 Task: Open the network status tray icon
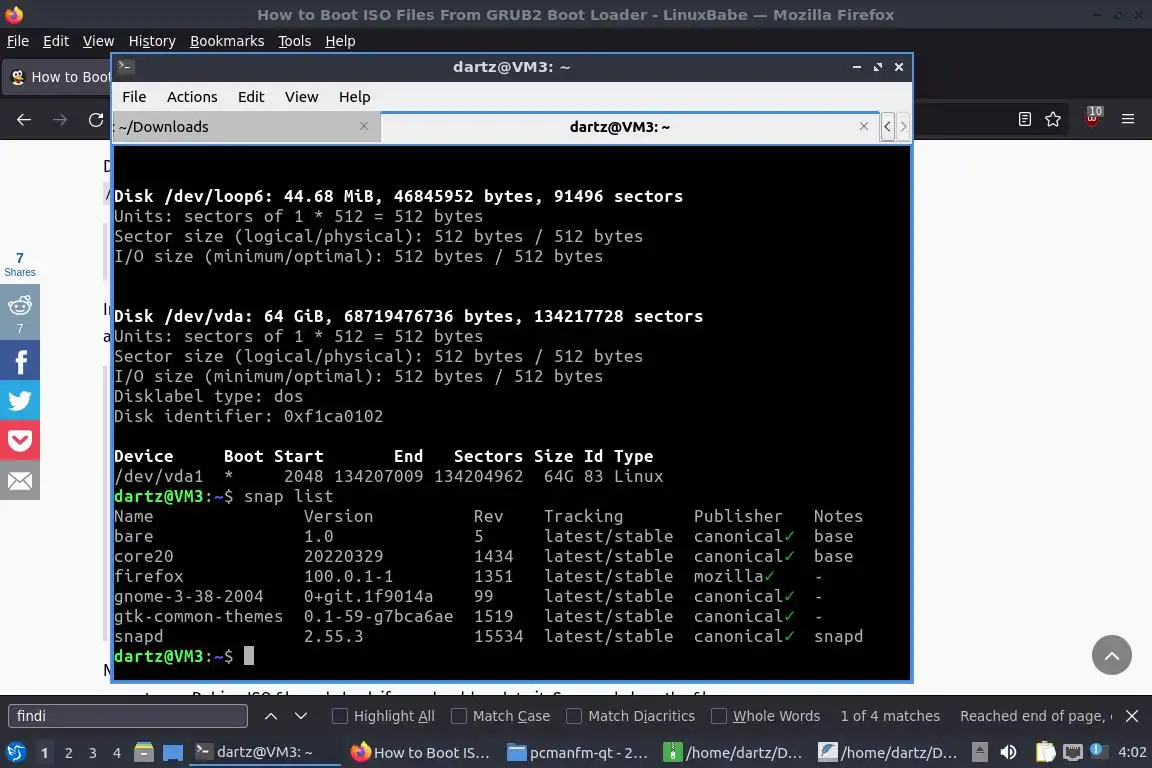(x=1073, y=753)
